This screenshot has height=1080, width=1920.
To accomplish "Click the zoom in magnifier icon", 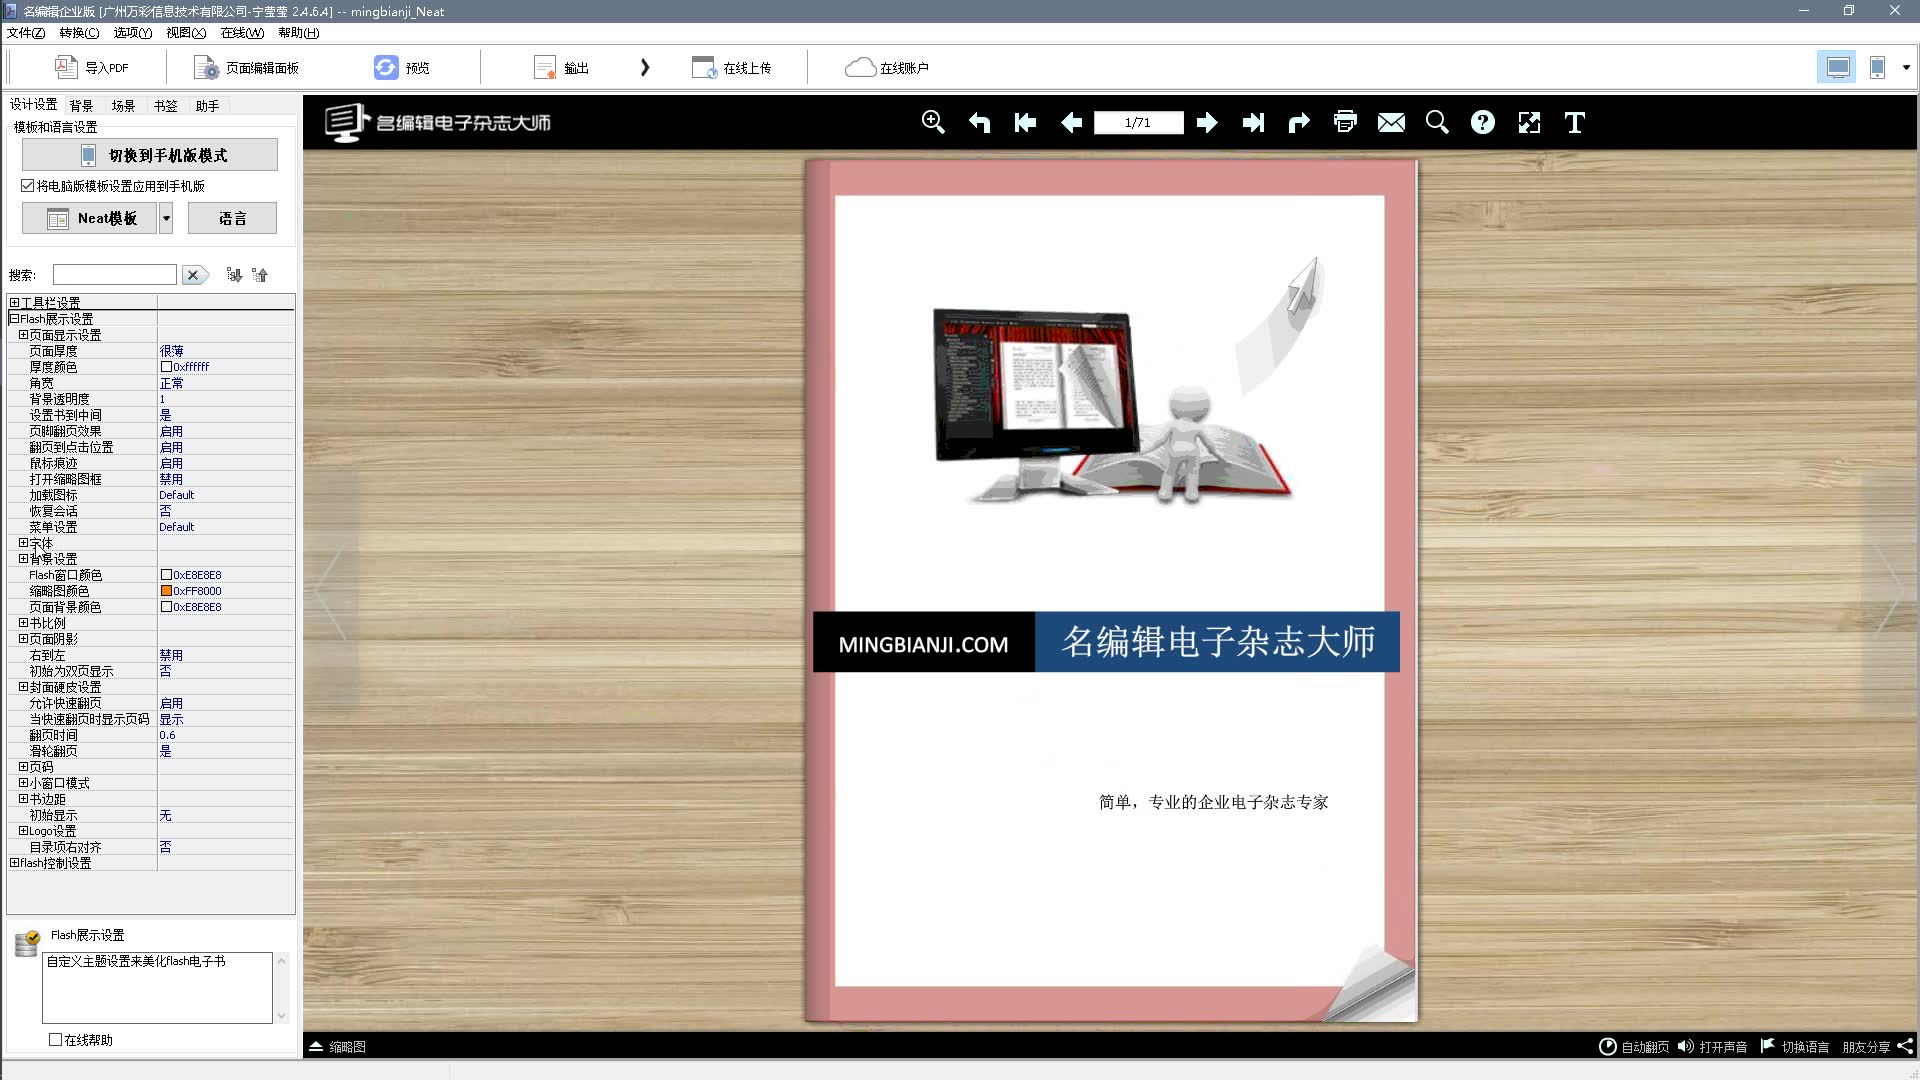I will tap(932, 122).
